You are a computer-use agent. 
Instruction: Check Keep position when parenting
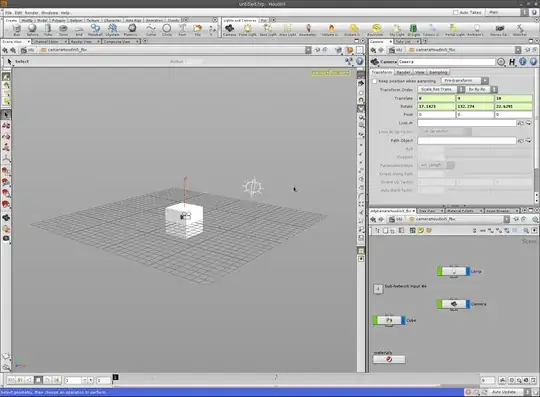coord(374,81)
